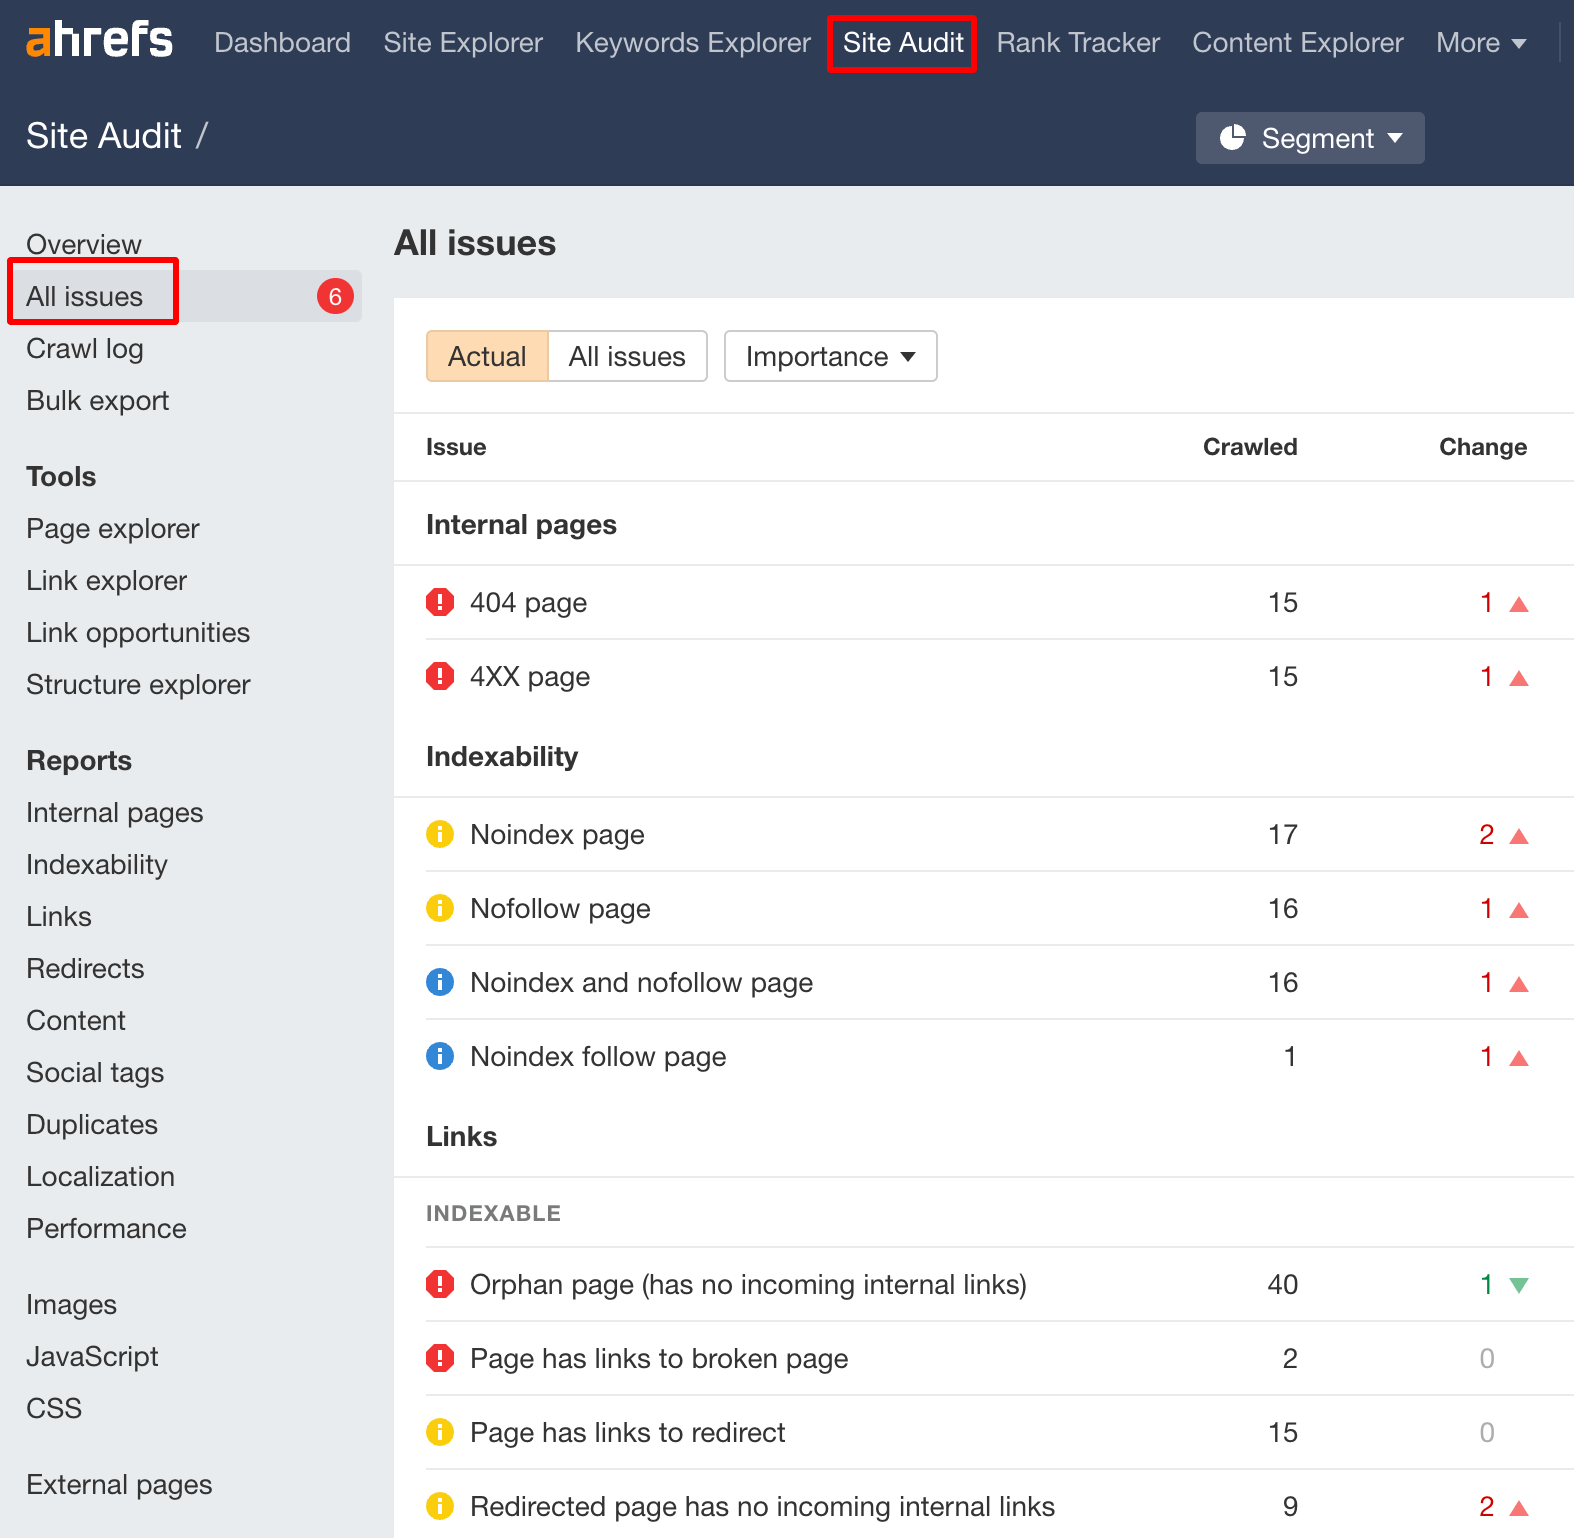Open Bulk export in the sidebar
Viewport: 1574px width, 1538px height.
point(97,400)
